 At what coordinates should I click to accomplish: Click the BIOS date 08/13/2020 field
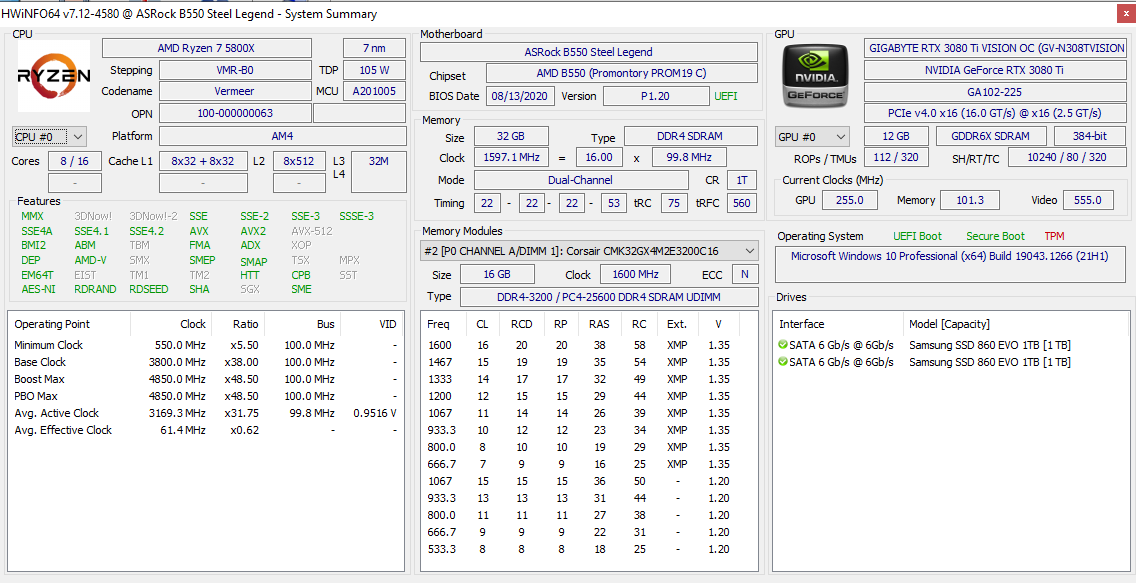[x=520, y=96]
